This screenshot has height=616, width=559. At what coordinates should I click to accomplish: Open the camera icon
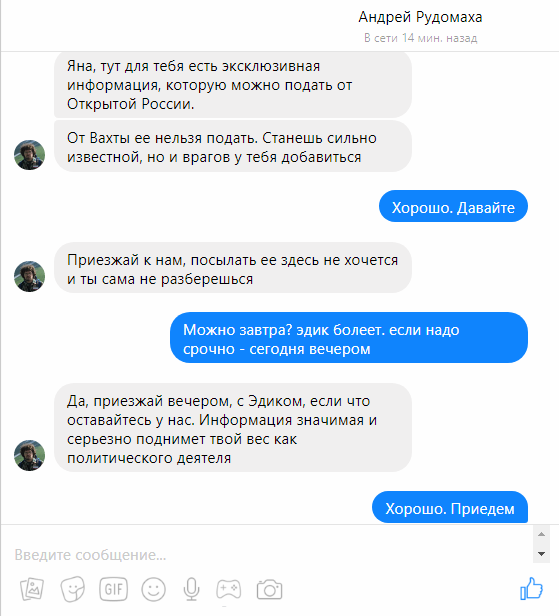(x=269, y=589)
